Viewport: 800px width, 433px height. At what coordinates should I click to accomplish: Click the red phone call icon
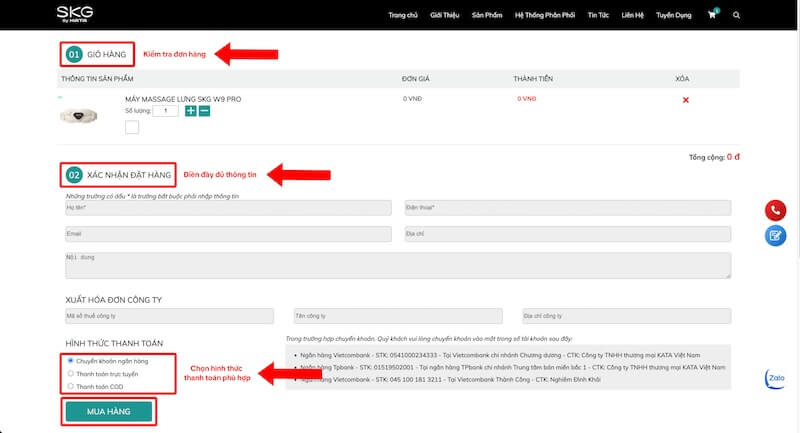pos(775,210)
